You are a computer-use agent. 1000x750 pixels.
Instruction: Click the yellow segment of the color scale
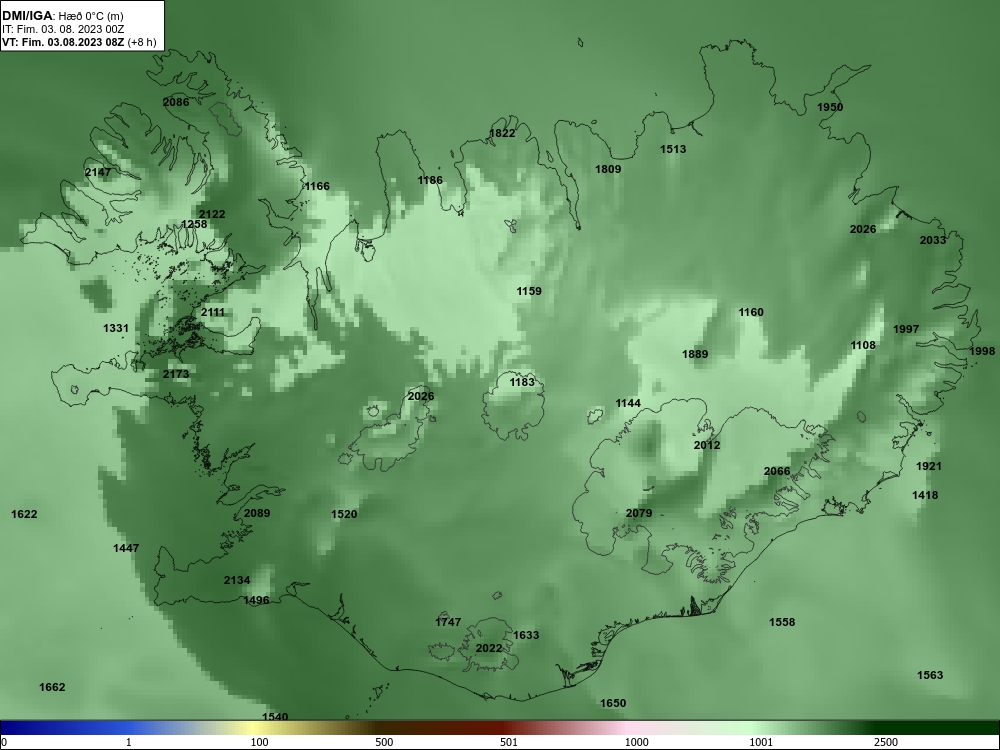[x=255, y=728]
